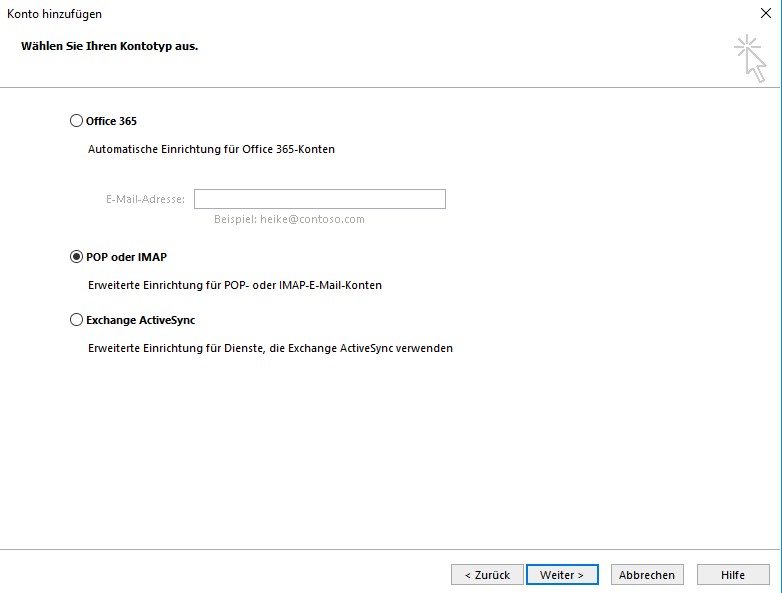Choose the POP oder IMAP radio option
The image size is (782, 593).
coord(77,257)
